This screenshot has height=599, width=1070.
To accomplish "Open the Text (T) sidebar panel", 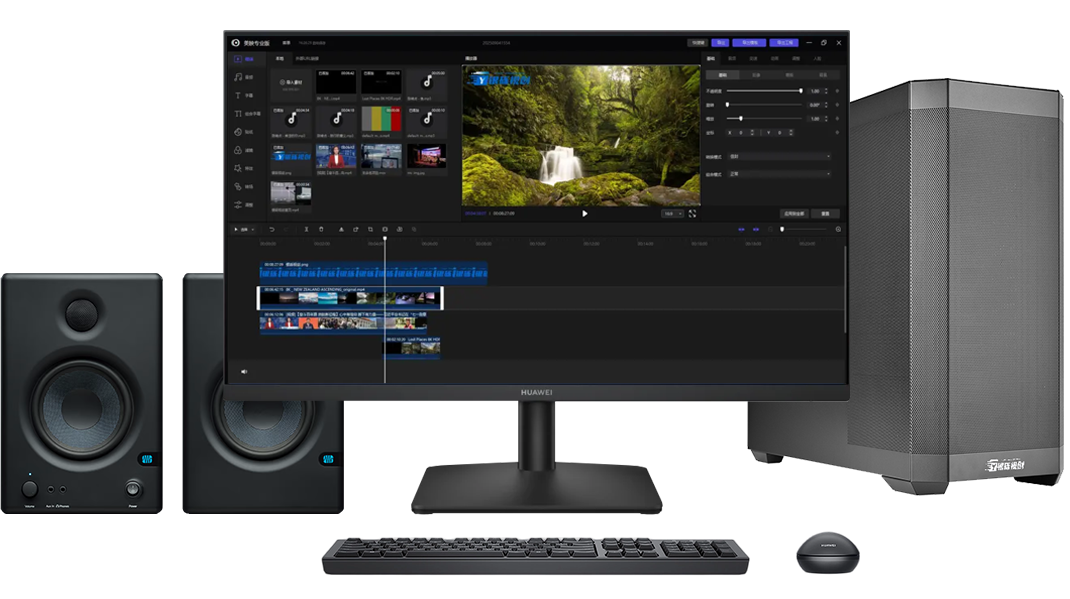I will click(x=238, y=95).
